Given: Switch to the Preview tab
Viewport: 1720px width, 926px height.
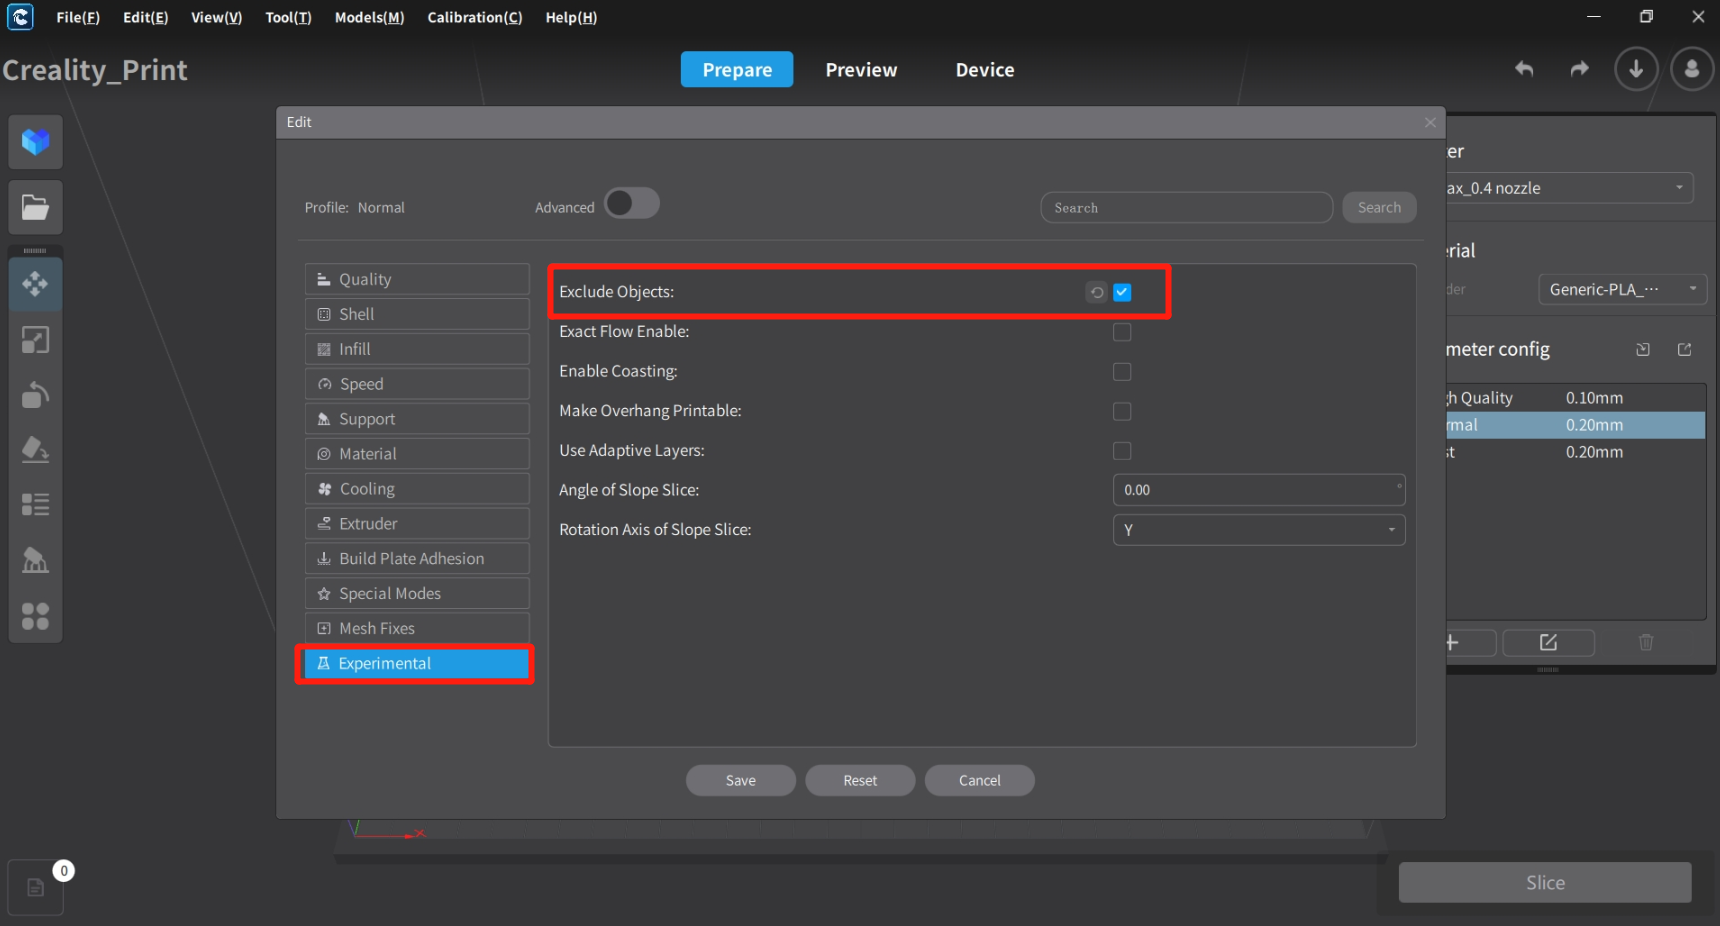Looking at the screenshot, I should click(861, 70).
